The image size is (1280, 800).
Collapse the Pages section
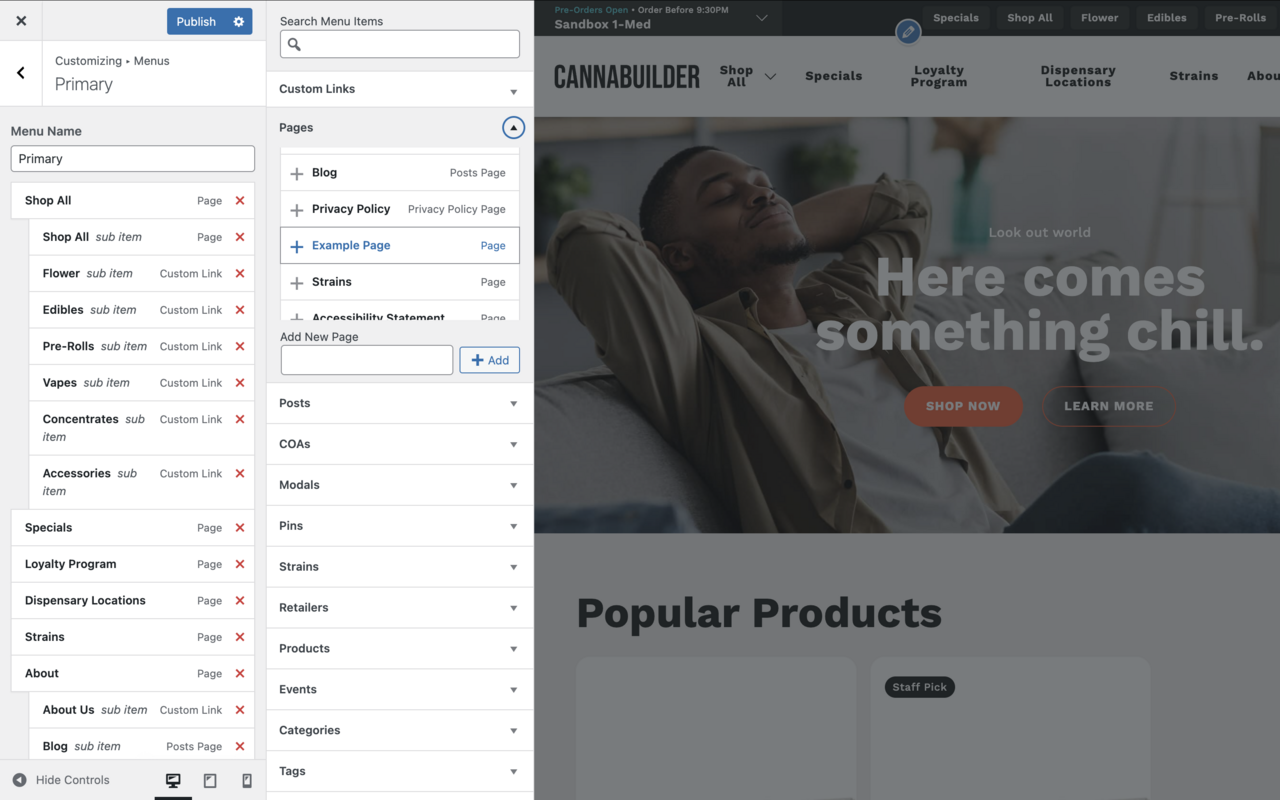point(513,128)
